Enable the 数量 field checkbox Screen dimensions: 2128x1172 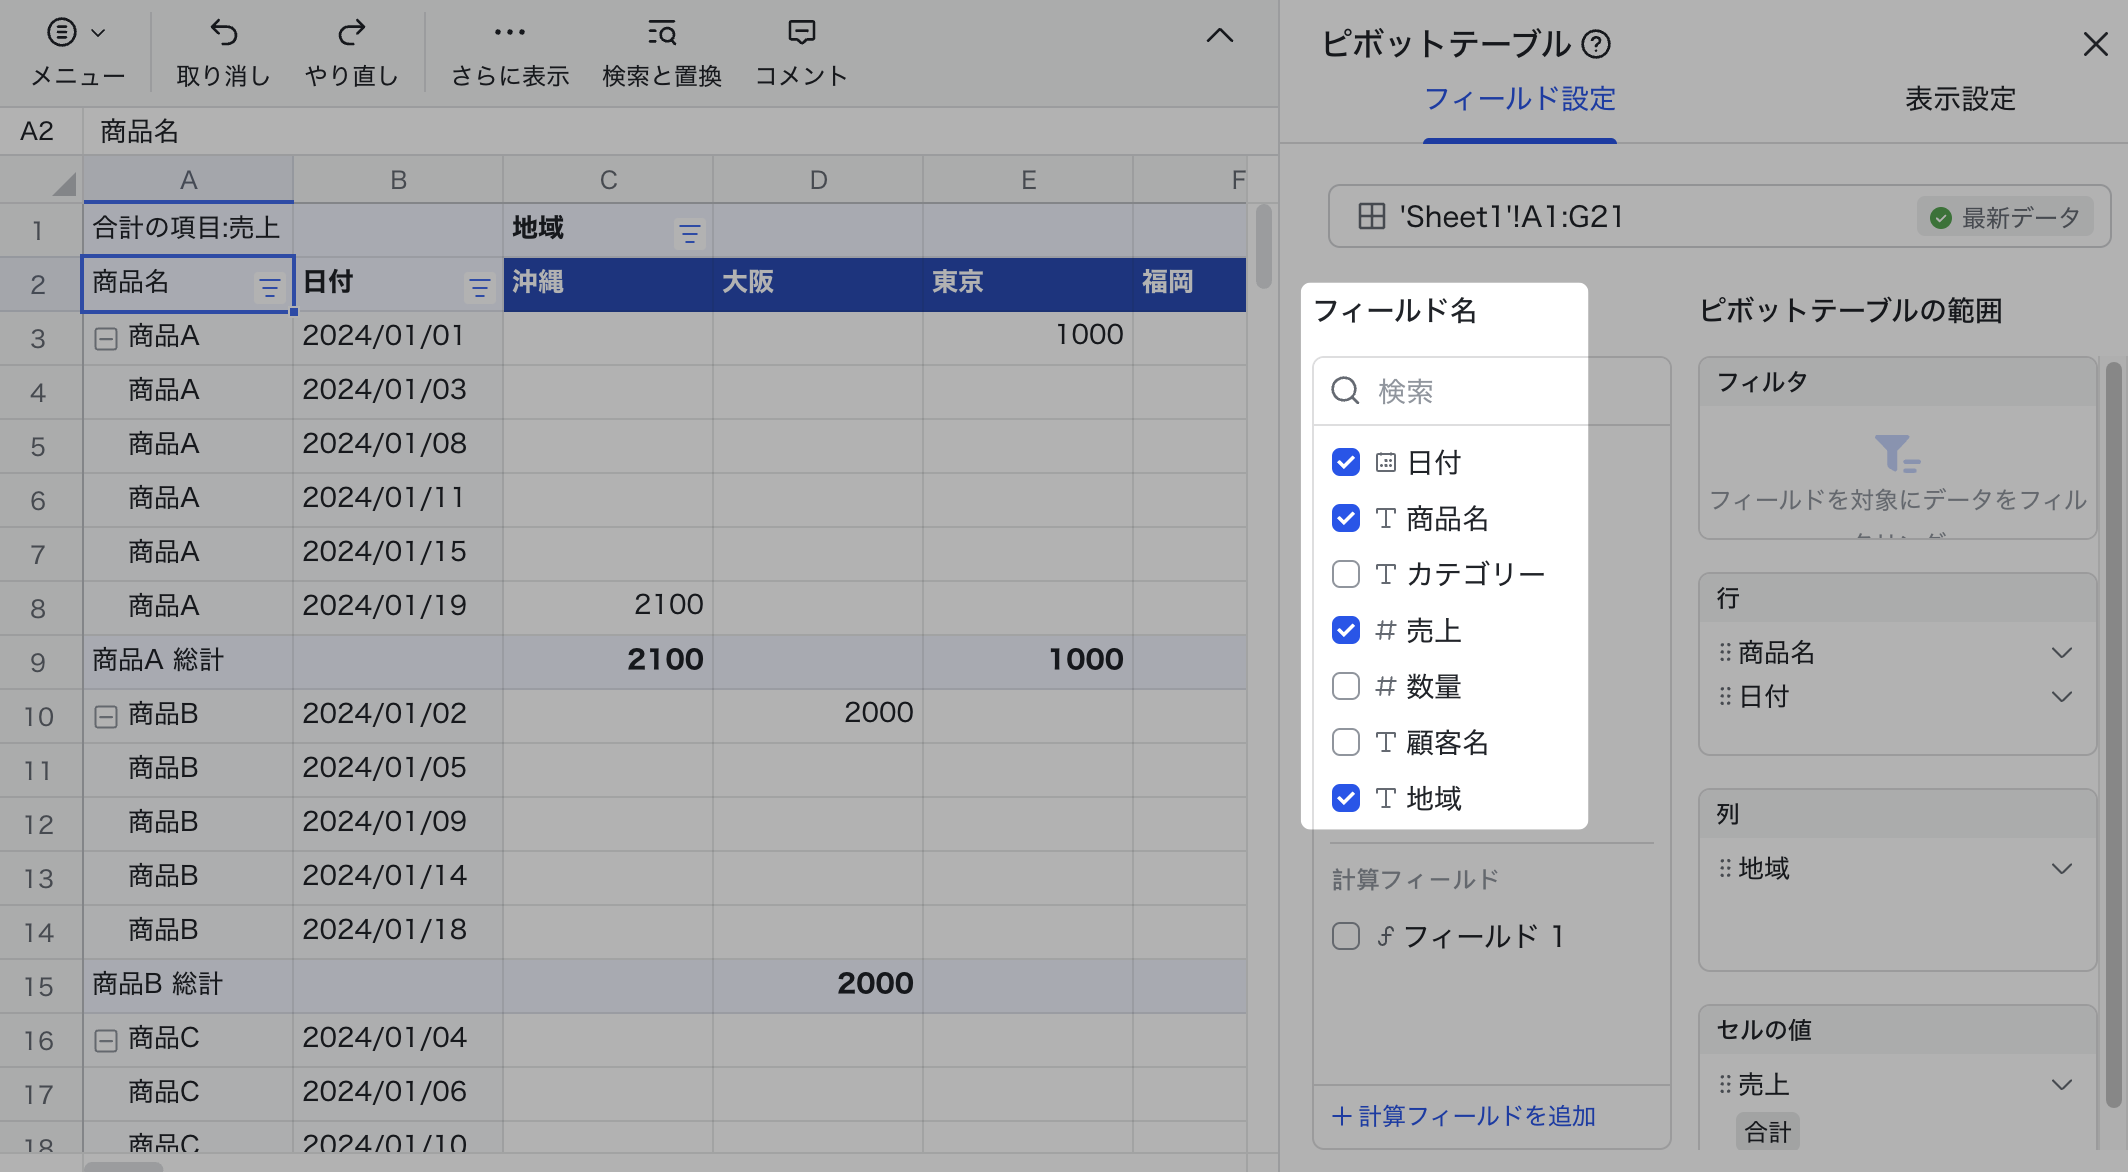[1346, 686]
